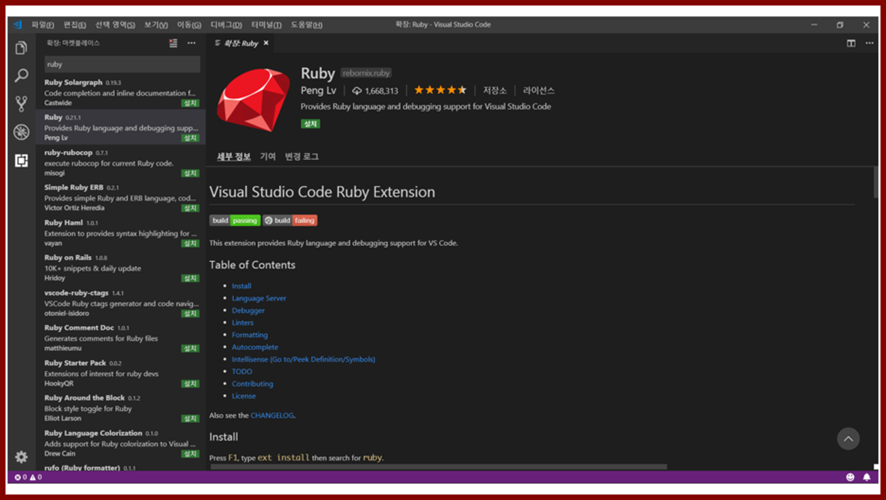Click the build failing badge
Screen dimensions: 886x500
(x=290, y=220)
